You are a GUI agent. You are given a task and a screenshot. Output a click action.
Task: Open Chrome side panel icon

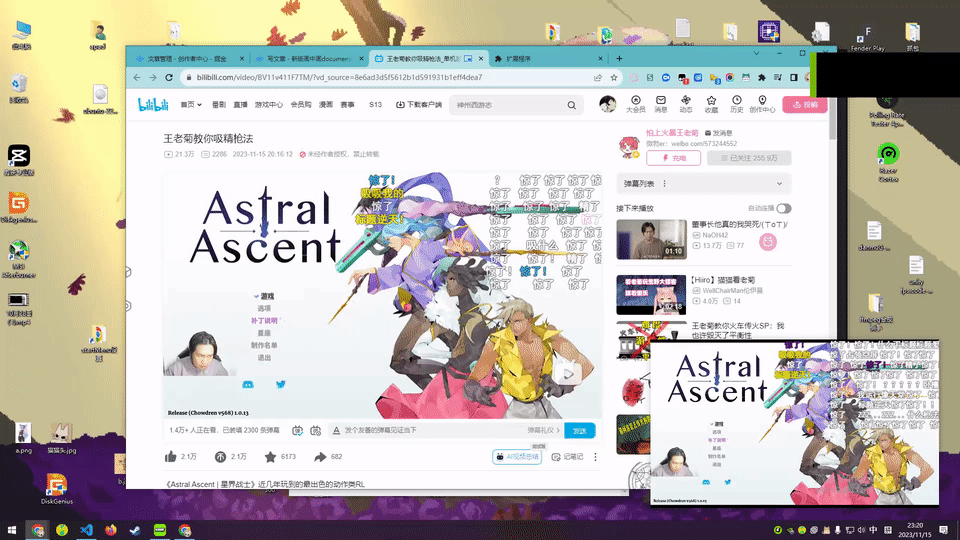coord(793,78)
